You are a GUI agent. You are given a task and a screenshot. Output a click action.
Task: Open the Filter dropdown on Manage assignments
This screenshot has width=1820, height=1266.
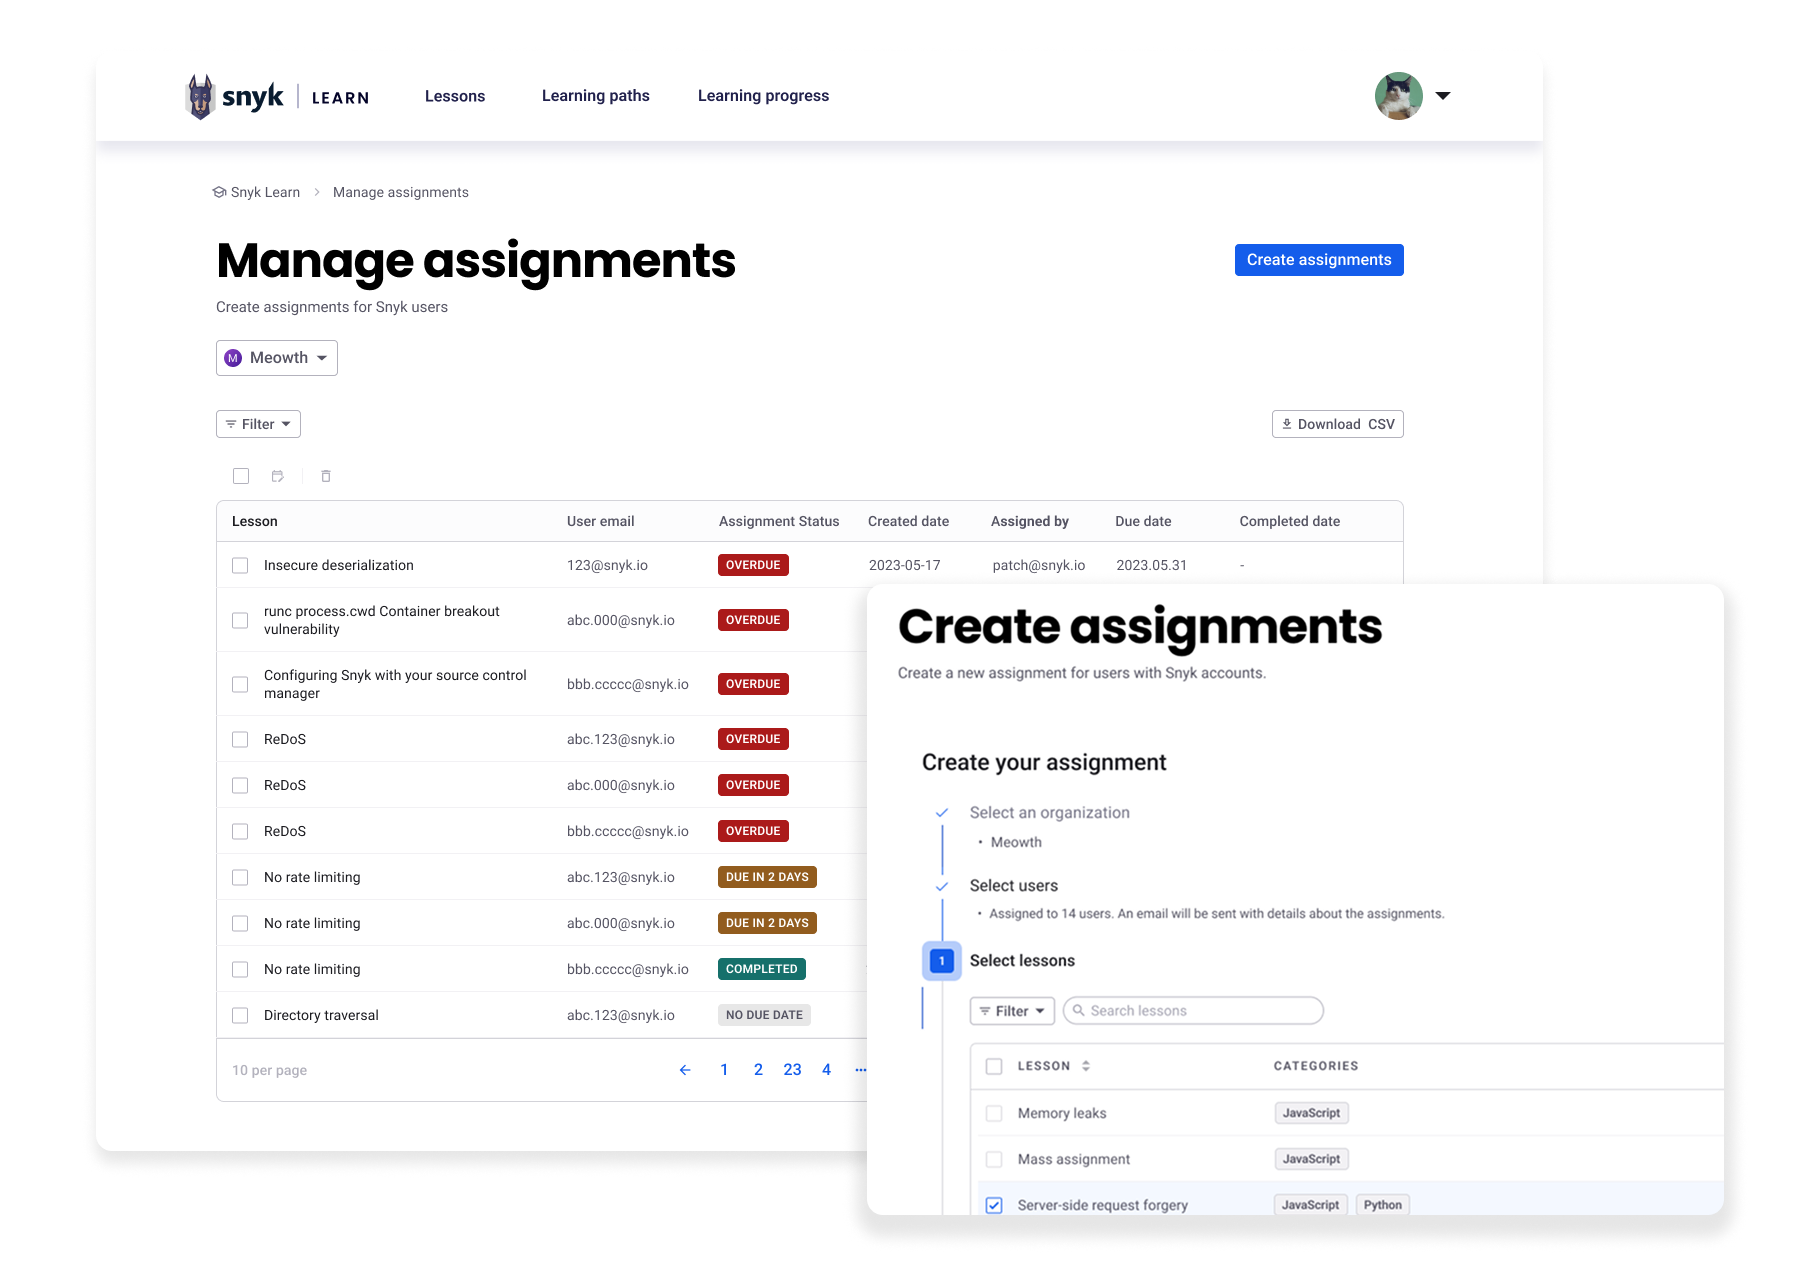[x=258, y=424]
